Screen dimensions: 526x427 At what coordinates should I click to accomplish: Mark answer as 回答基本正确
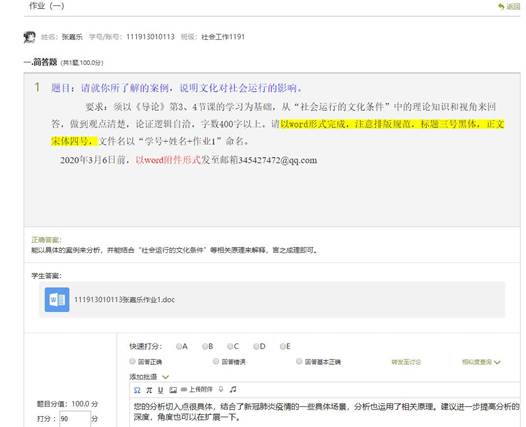(x=299, y=361)
